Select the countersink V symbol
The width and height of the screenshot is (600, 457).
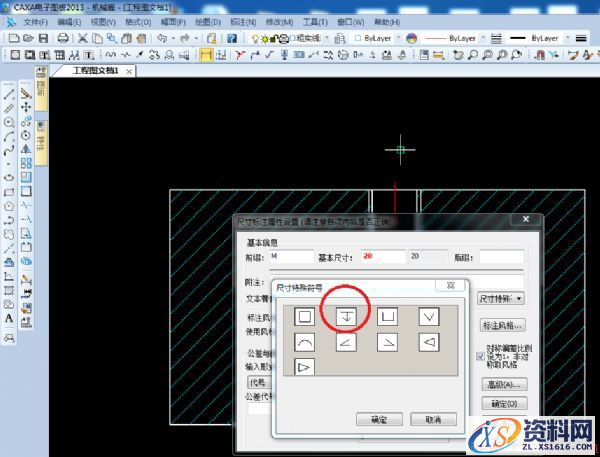click(429, 317)
